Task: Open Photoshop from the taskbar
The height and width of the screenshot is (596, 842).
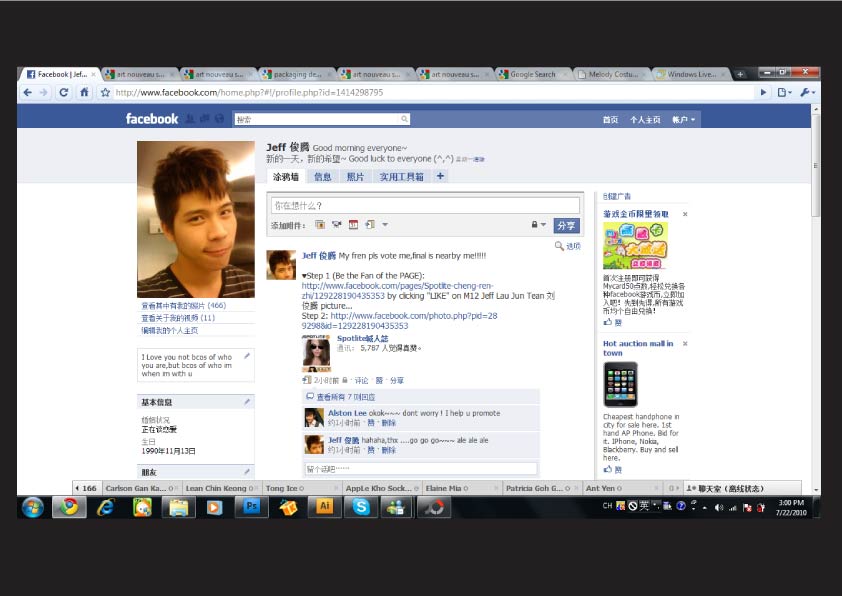Action: click(251, 507)
